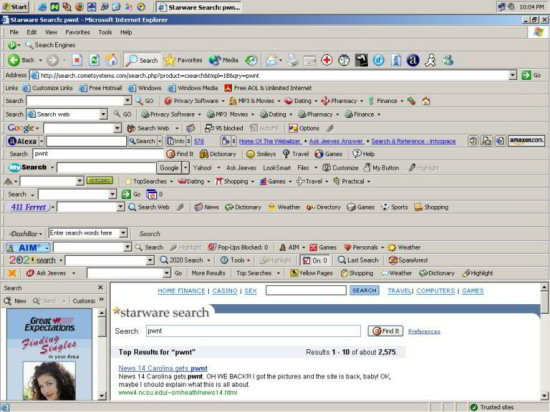Click the COMPUTERS link
The width and height of the screenshot is (550, 412).
coord(435,291)
